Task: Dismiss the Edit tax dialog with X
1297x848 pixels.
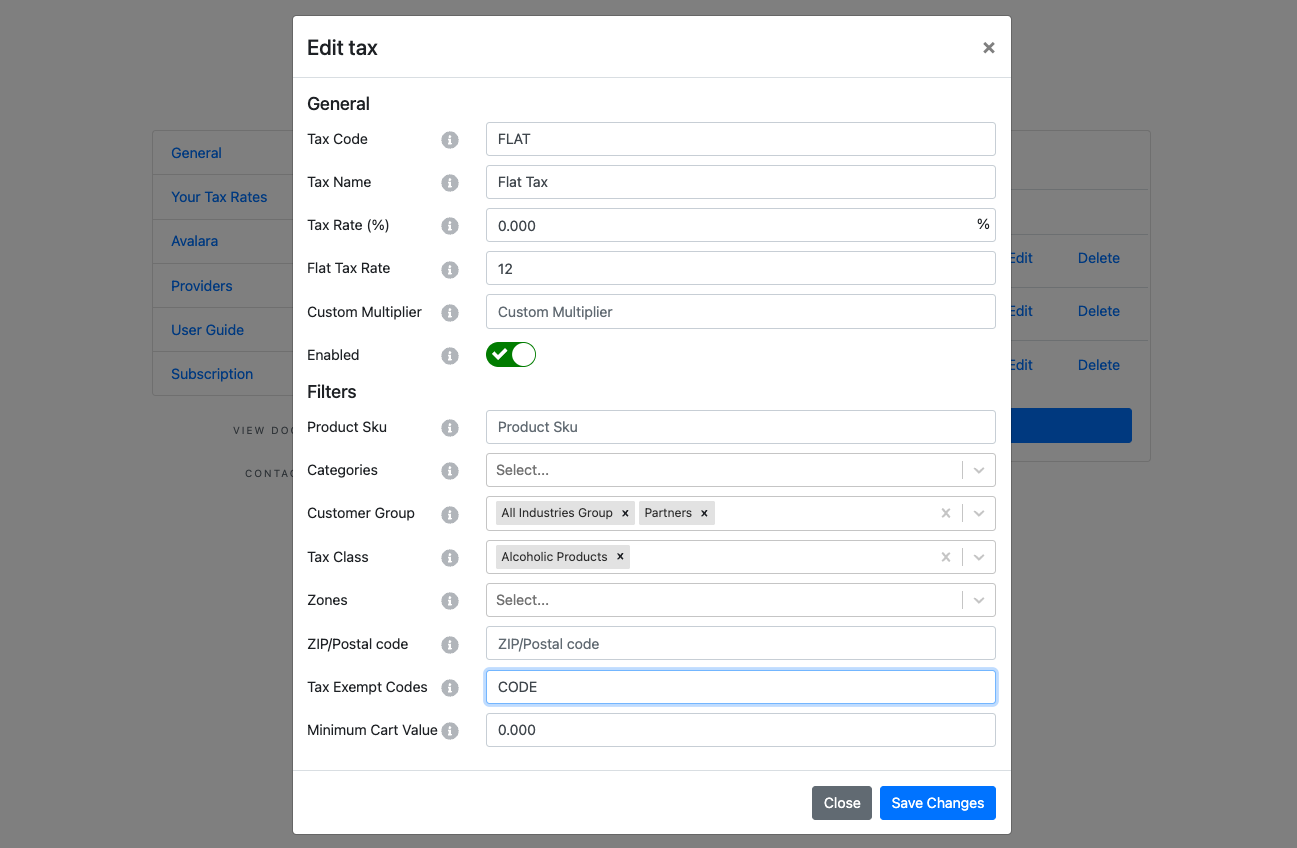Action: click(x=988, y=48)
